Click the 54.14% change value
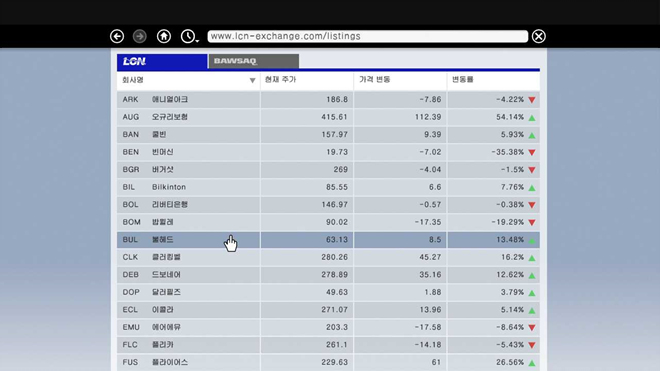This screenshot has width=660, height=371. pyautogui.click(x=510, y=117)
